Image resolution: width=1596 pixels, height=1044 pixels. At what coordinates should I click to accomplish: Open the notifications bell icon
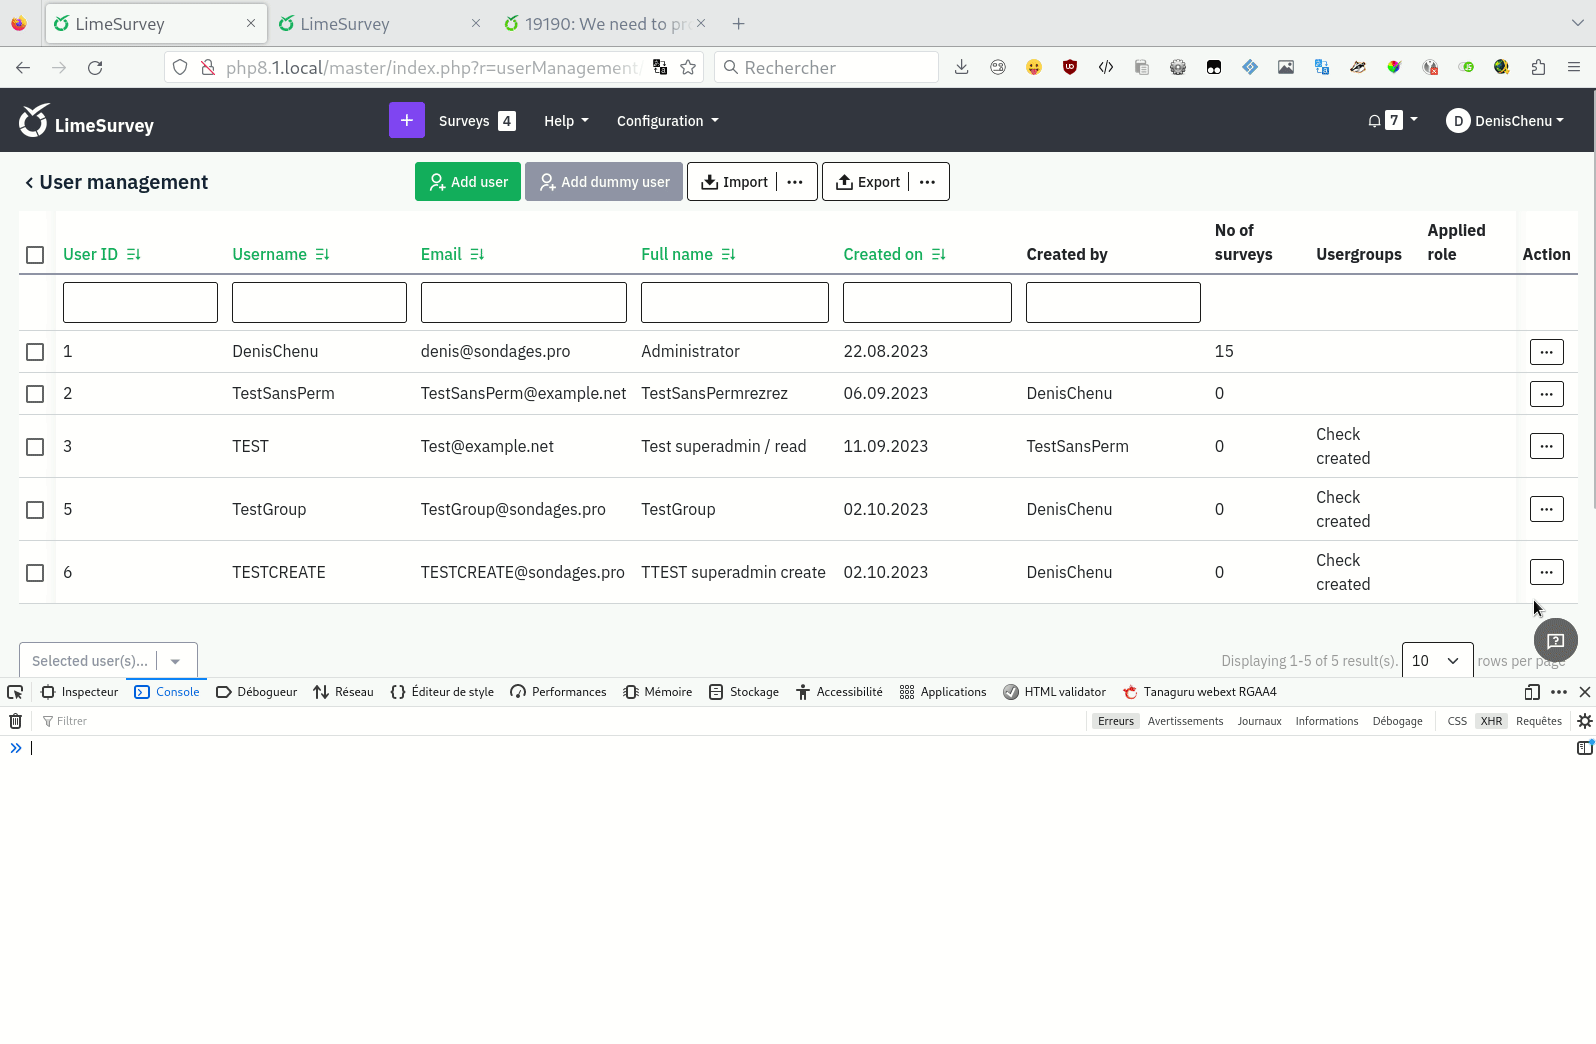1375,121
